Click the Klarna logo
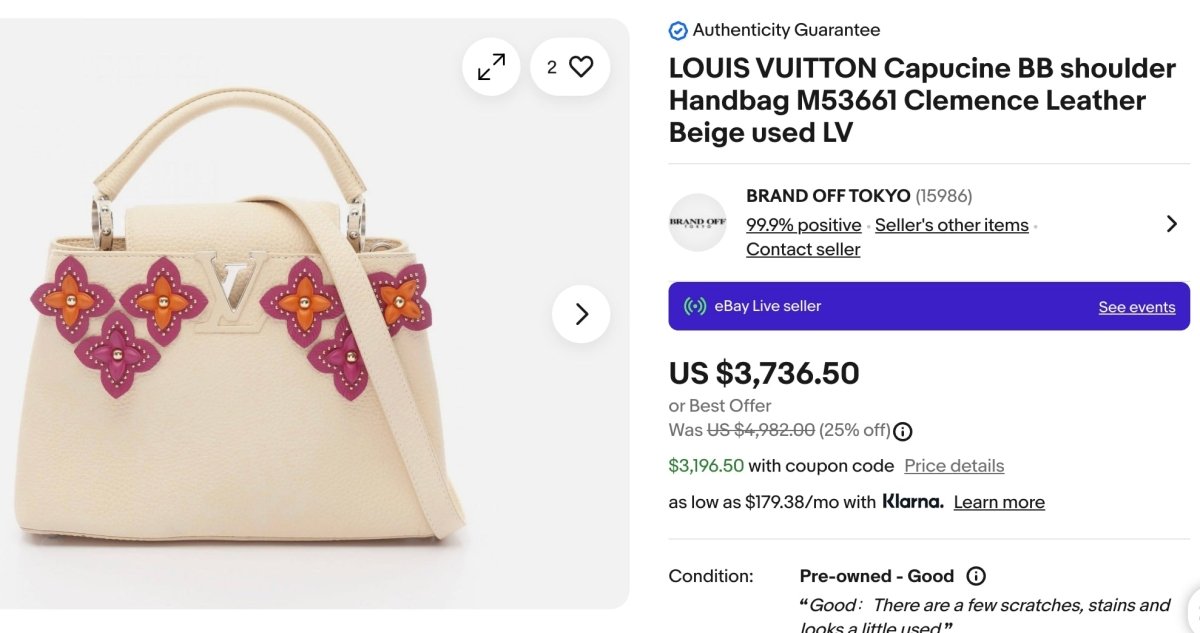Viewport: 1200px width, 633px height. [912, 502]
